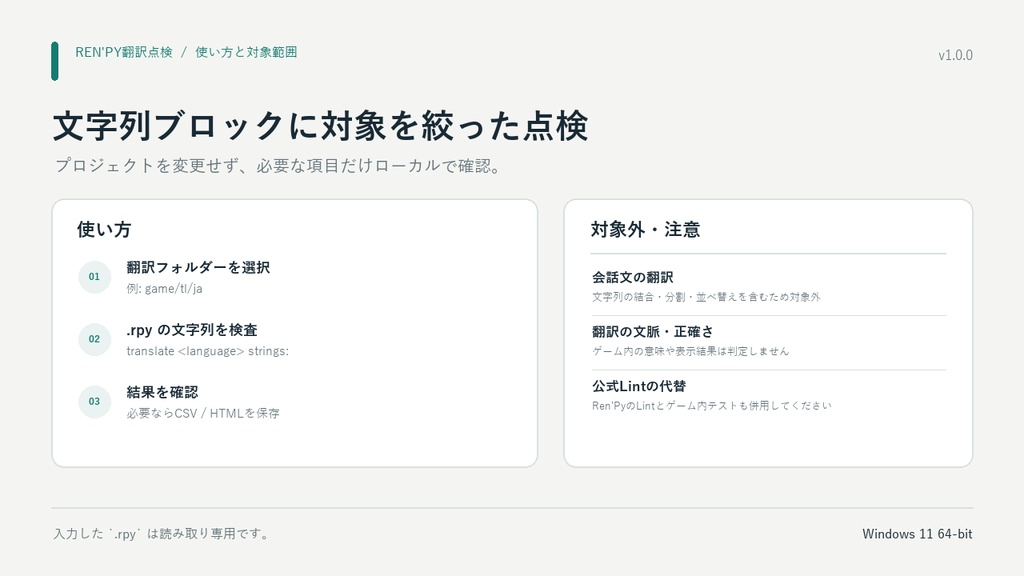Click the note "必要ならCSV / HTMLを保存"
Image resolution: width=1024 pixels, height=576 pixels.
[203, 413]
